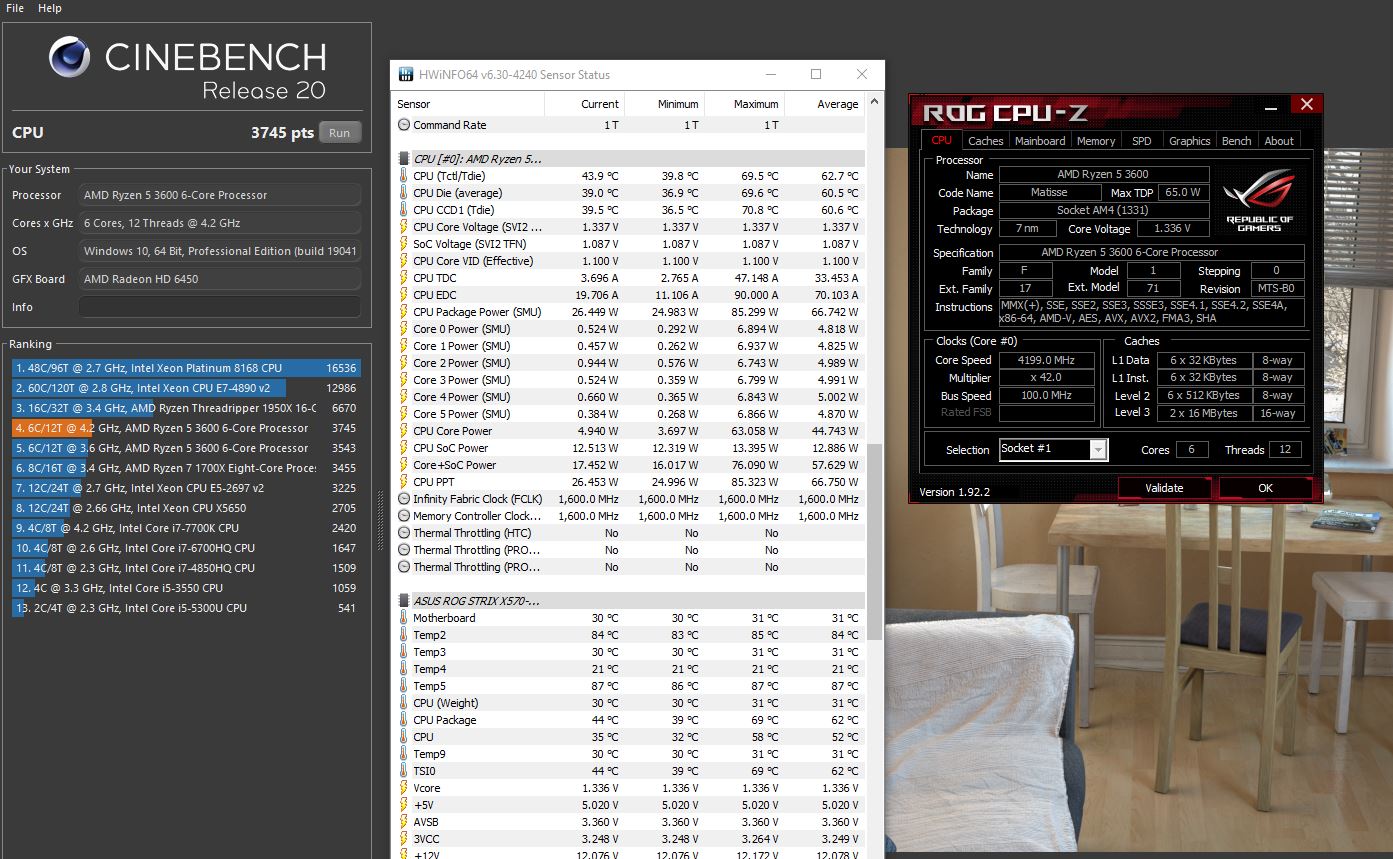Select the Core+SoC Power sensor row
The height and width of the screenshot is (859, 1393).
click(628, 465)
